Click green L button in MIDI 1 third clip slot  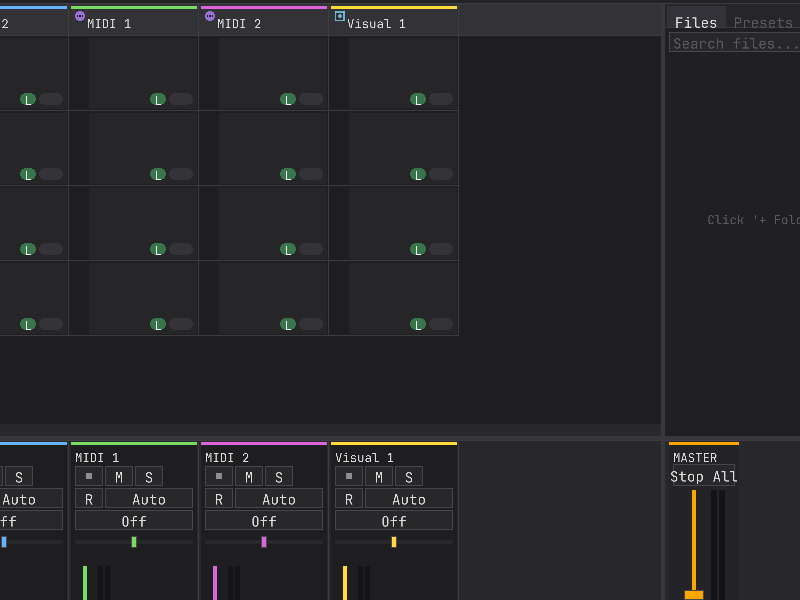pyautogui.click(x=158, y=249)
